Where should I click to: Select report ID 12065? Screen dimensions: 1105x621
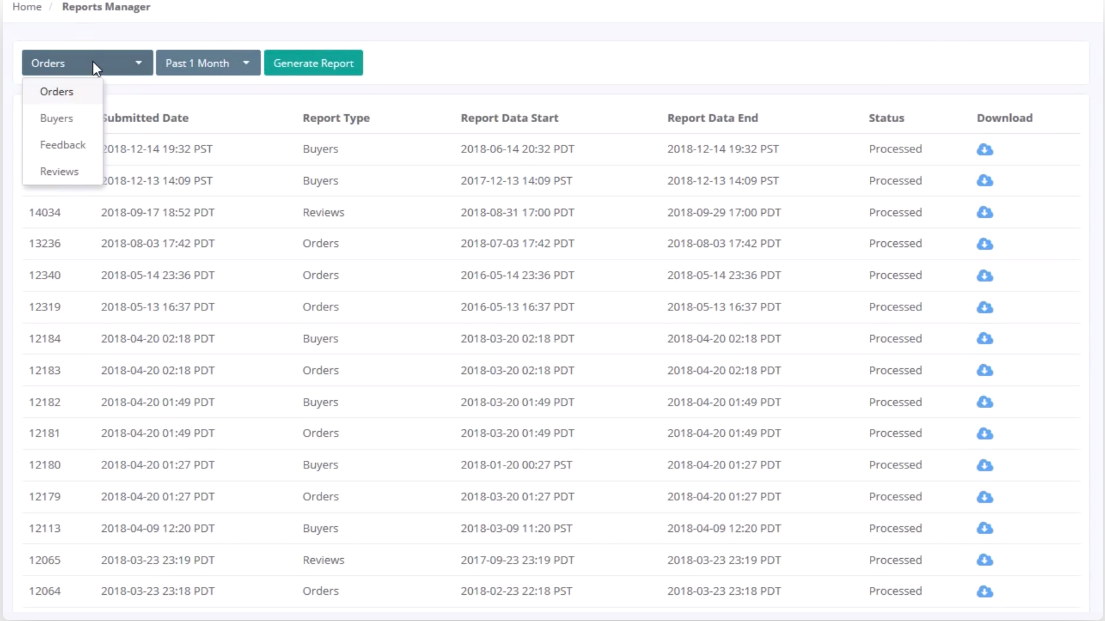coord(44,560)
